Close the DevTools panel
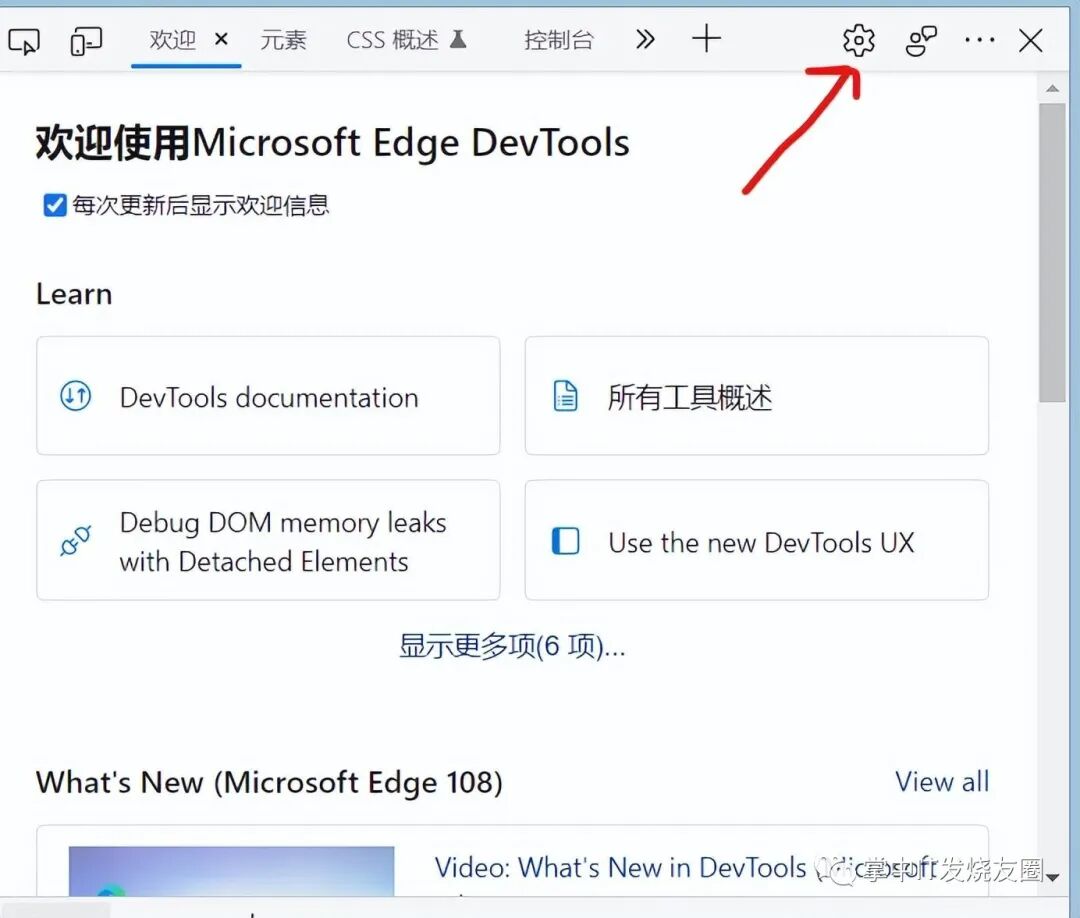 pyautogui.click(x=1030, y=41)
